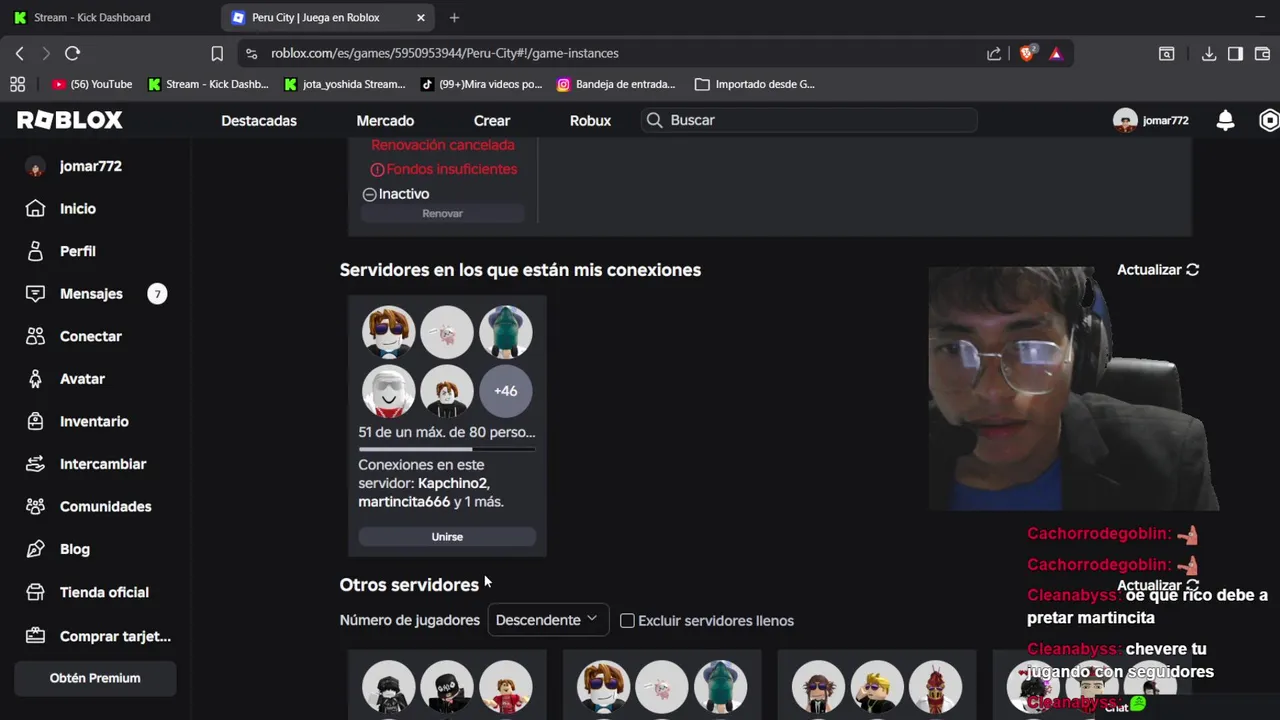Image resolution: width=1280 pixels, height=720 pixels.
Task: Open the bookmarks apps grid icon
Action: 17,84
